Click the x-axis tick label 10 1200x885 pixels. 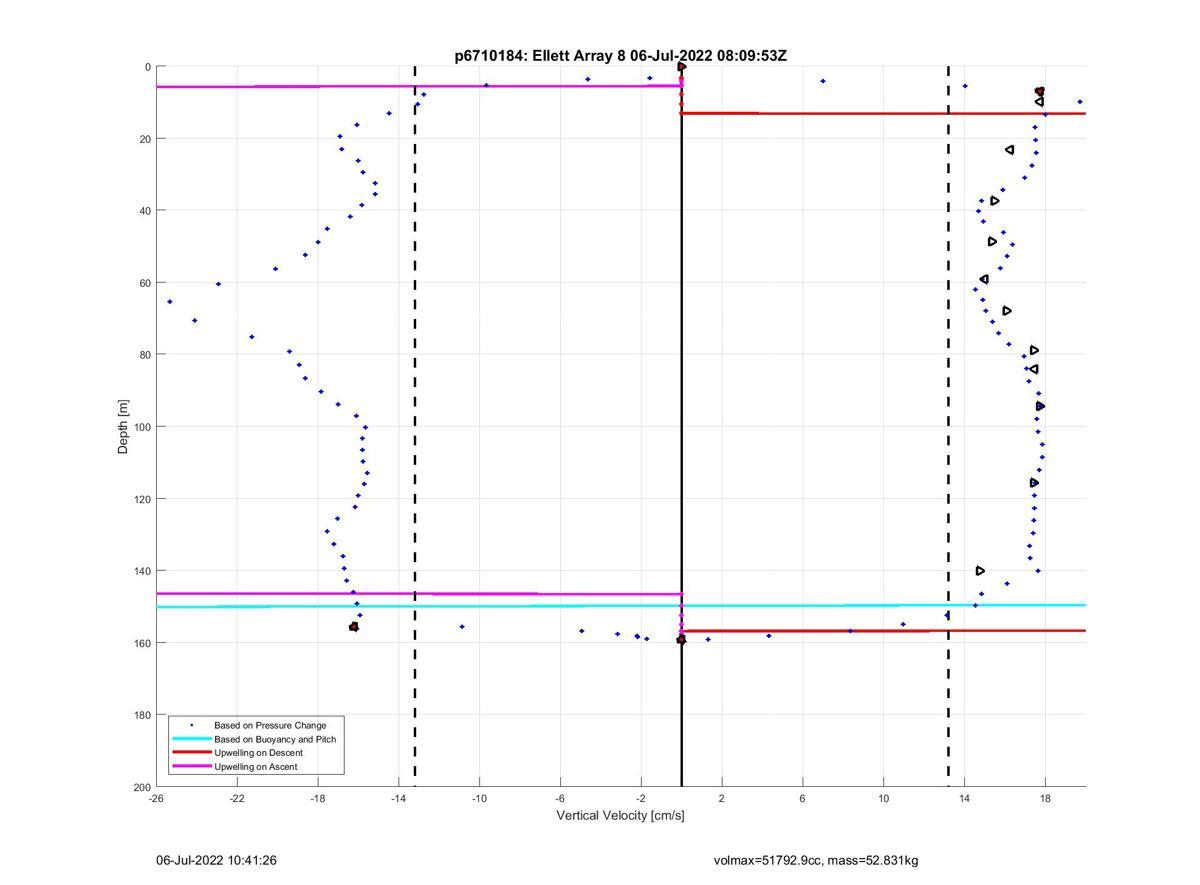tap(883, 798)
